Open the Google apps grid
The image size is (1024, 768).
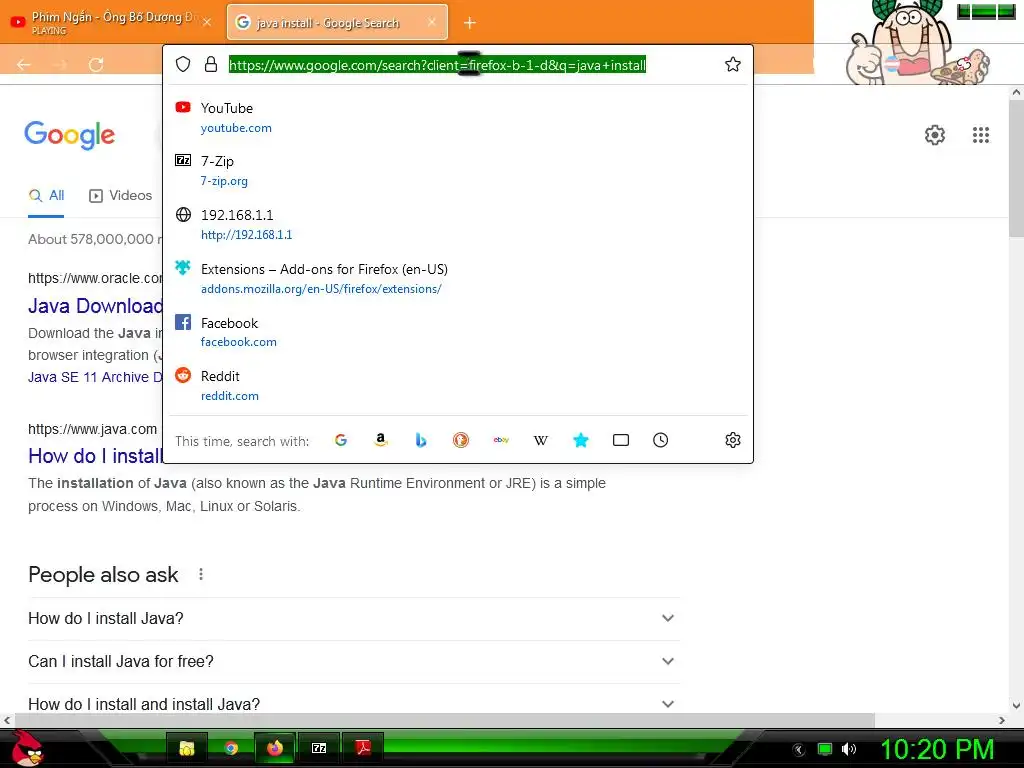981,135
